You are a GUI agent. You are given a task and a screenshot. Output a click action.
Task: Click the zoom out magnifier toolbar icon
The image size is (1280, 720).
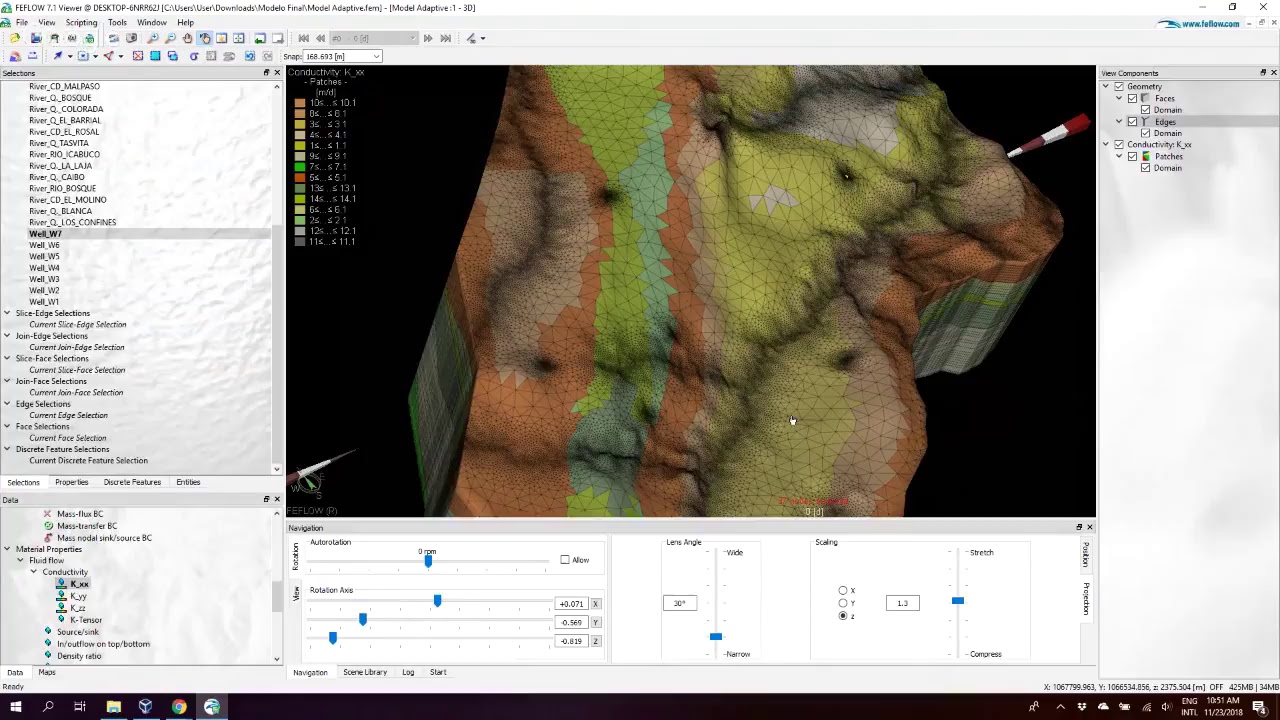pyautogui.click(x=170, y=38)
